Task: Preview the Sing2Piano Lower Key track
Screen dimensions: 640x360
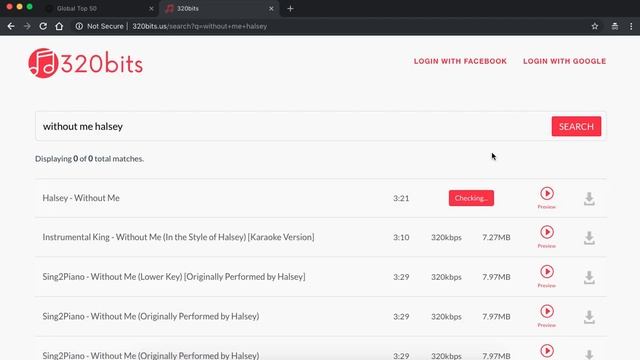Action: pyautogui.click(x=547, y=276)
